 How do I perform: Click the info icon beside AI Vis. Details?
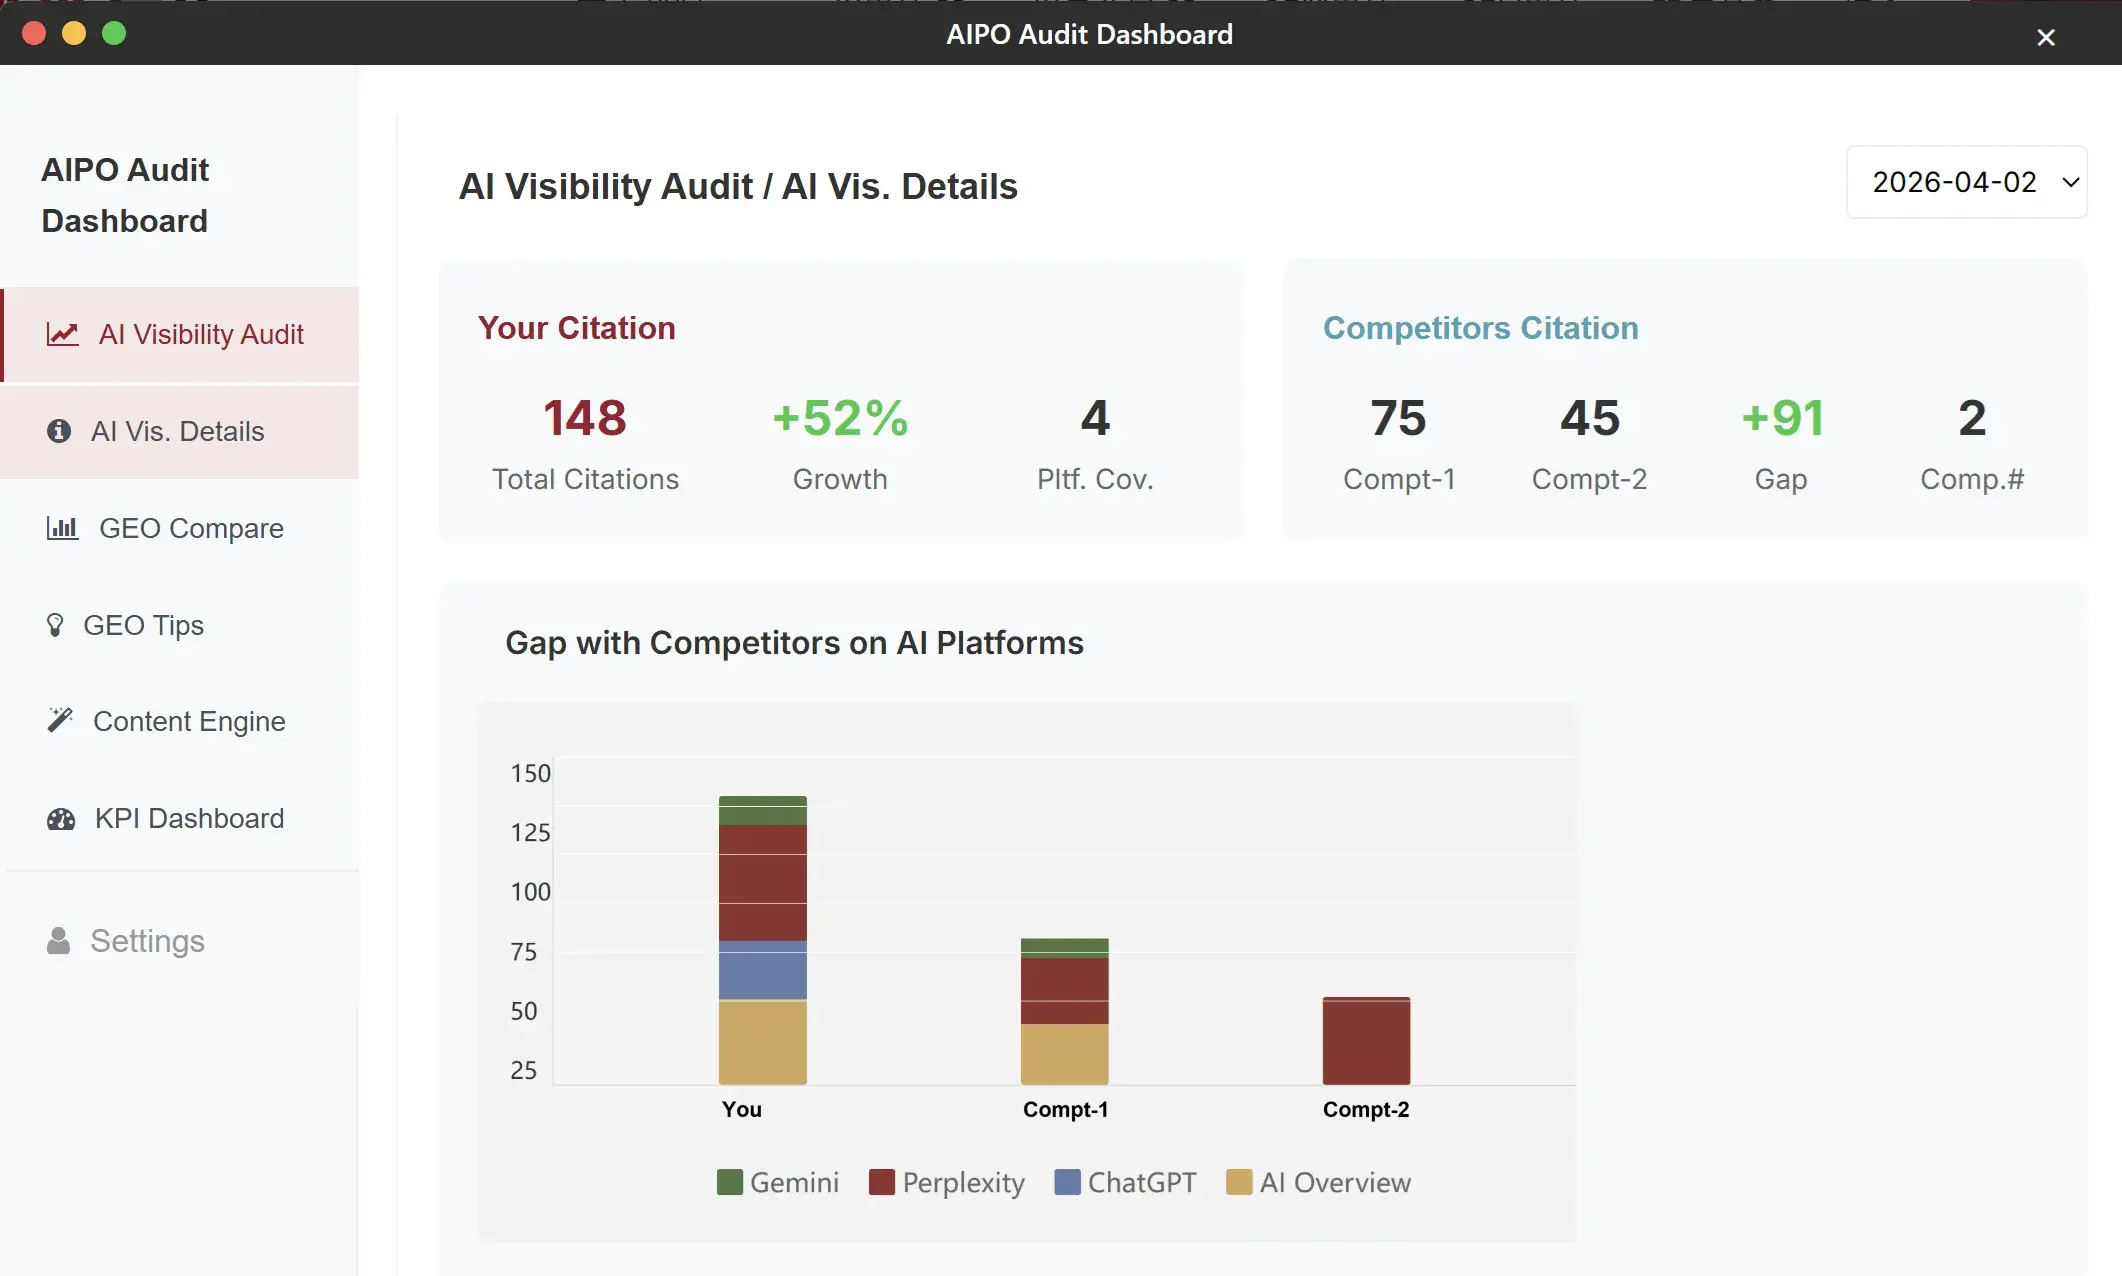tap(59, 431)
